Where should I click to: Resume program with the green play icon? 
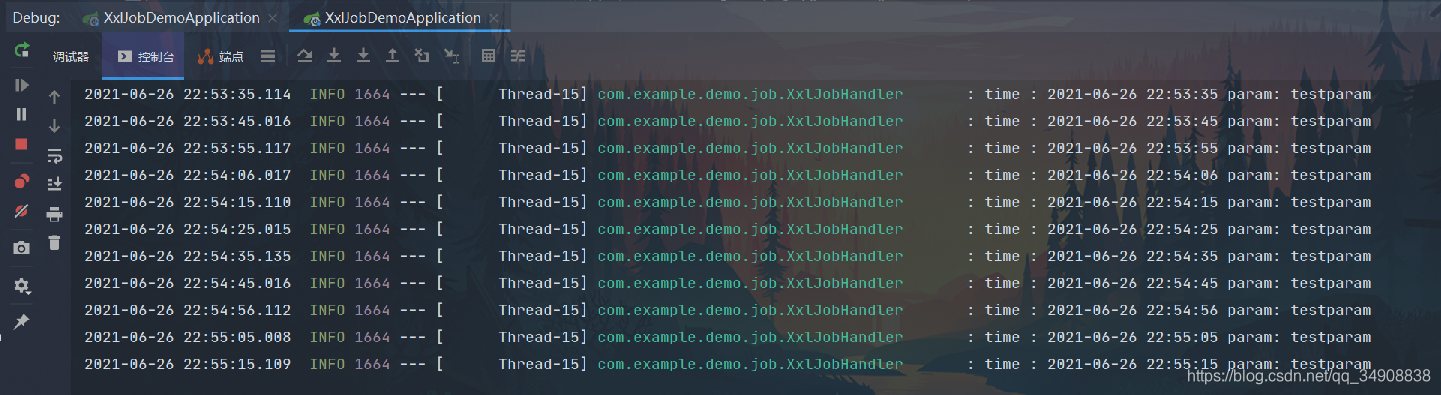22,85
